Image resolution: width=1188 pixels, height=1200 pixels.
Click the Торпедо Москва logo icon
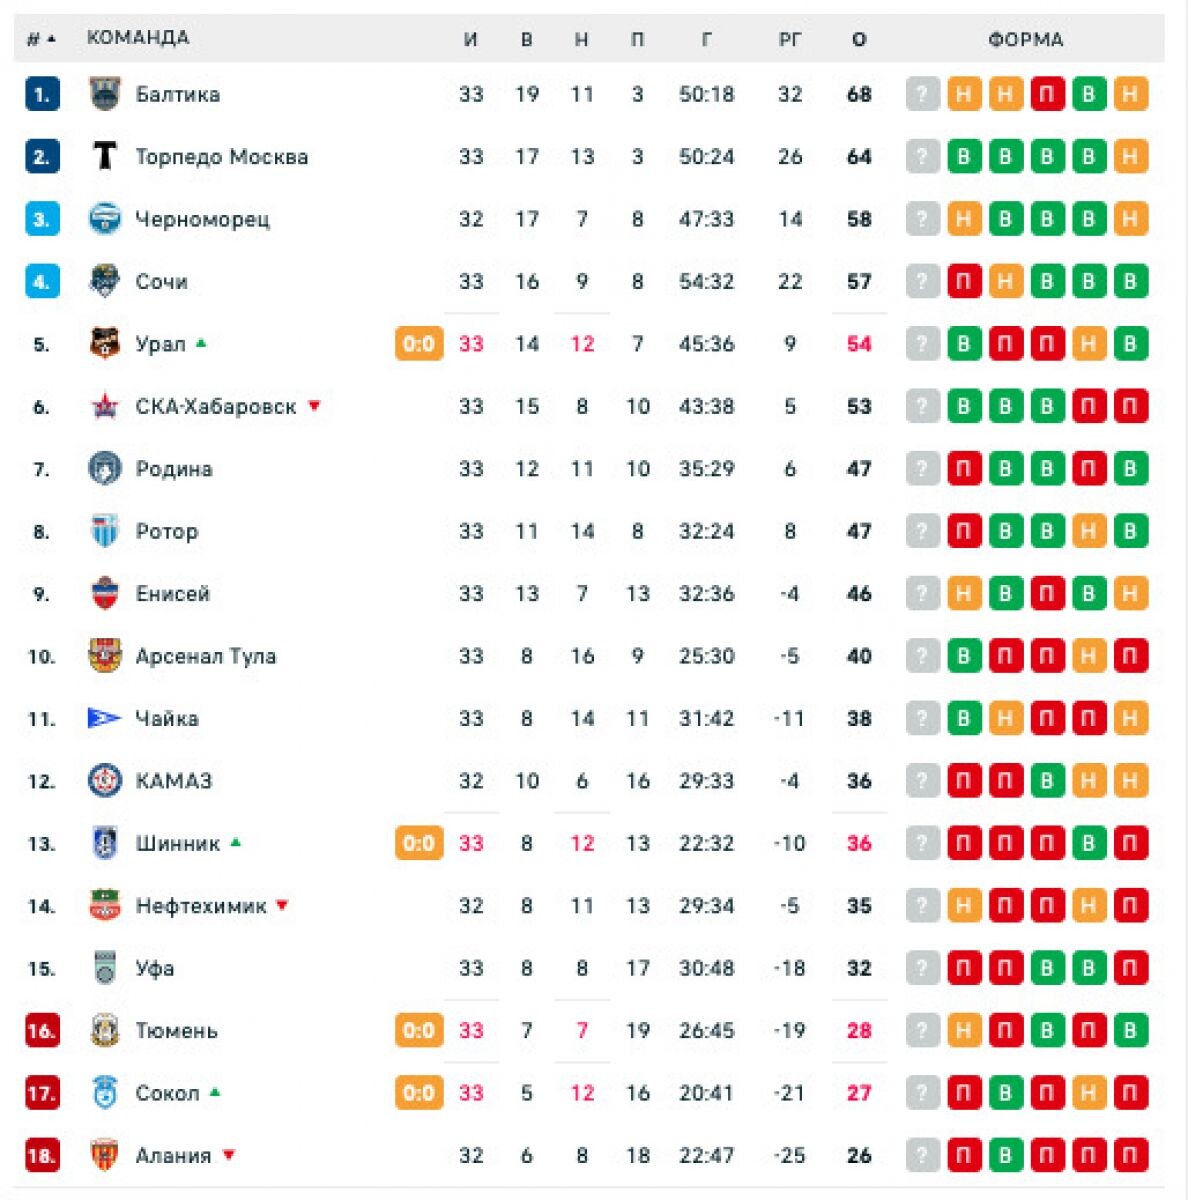pos(104,156)
